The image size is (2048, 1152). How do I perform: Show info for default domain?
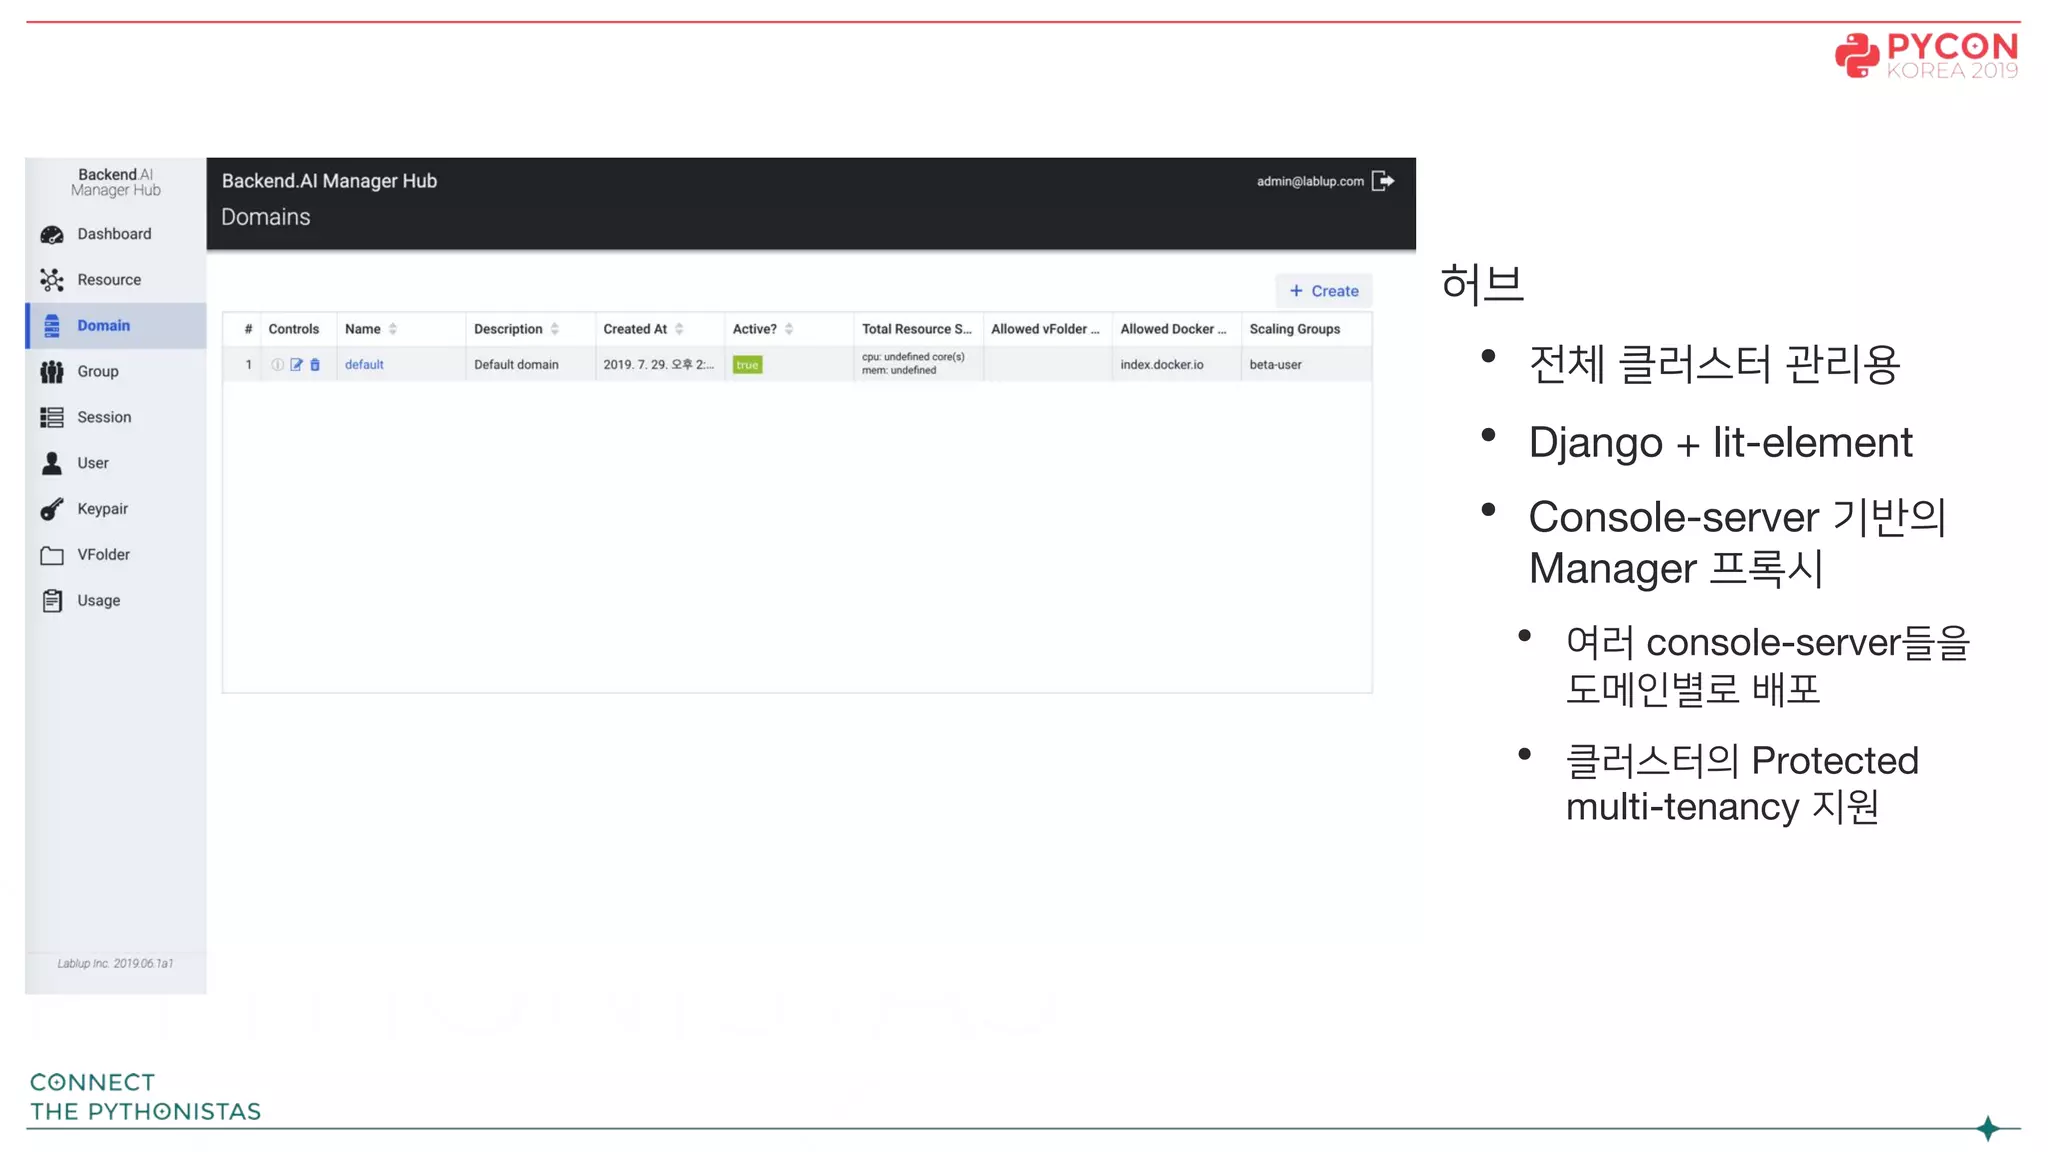pos(278,365)
